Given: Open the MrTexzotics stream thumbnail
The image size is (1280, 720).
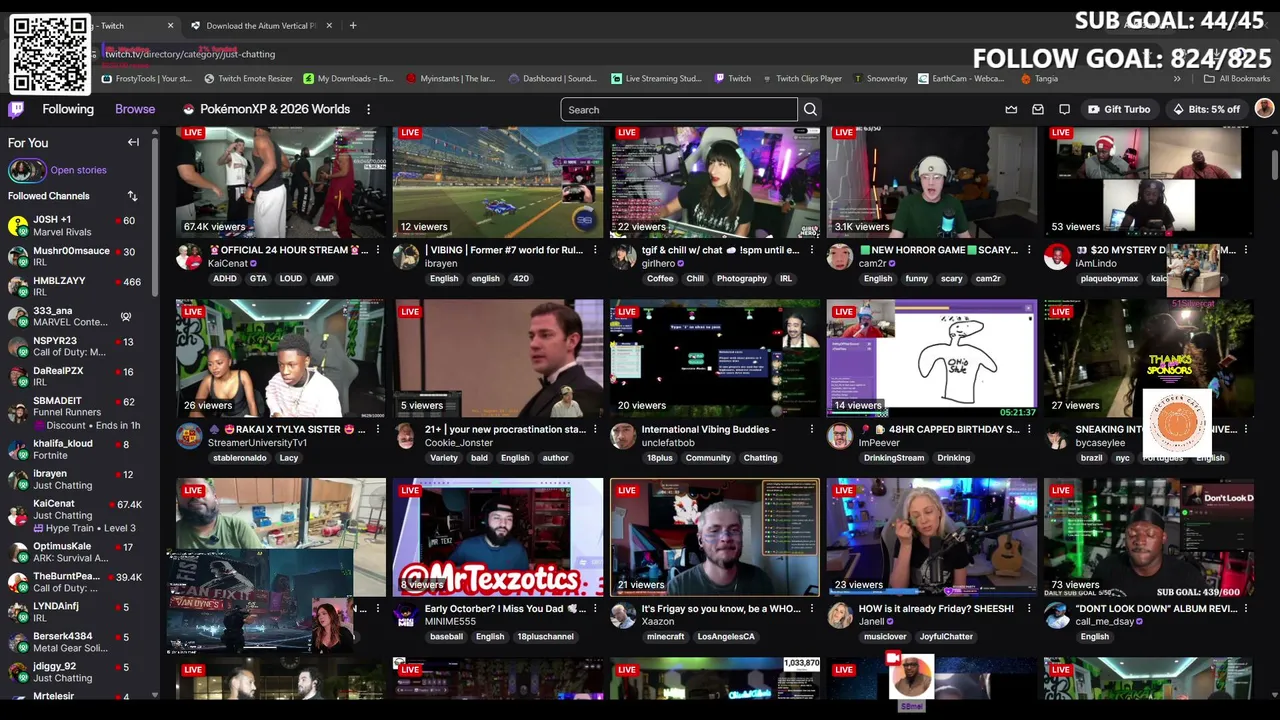Looking at the screenshot, I should (x=498, y=537).
